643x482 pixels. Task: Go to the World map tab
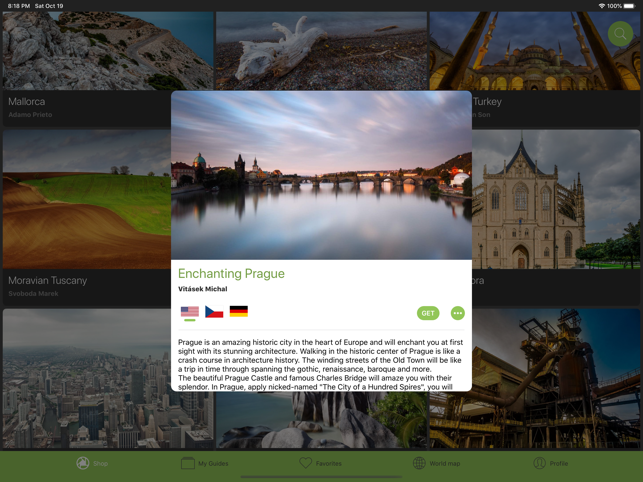click(x=436, y=463)
